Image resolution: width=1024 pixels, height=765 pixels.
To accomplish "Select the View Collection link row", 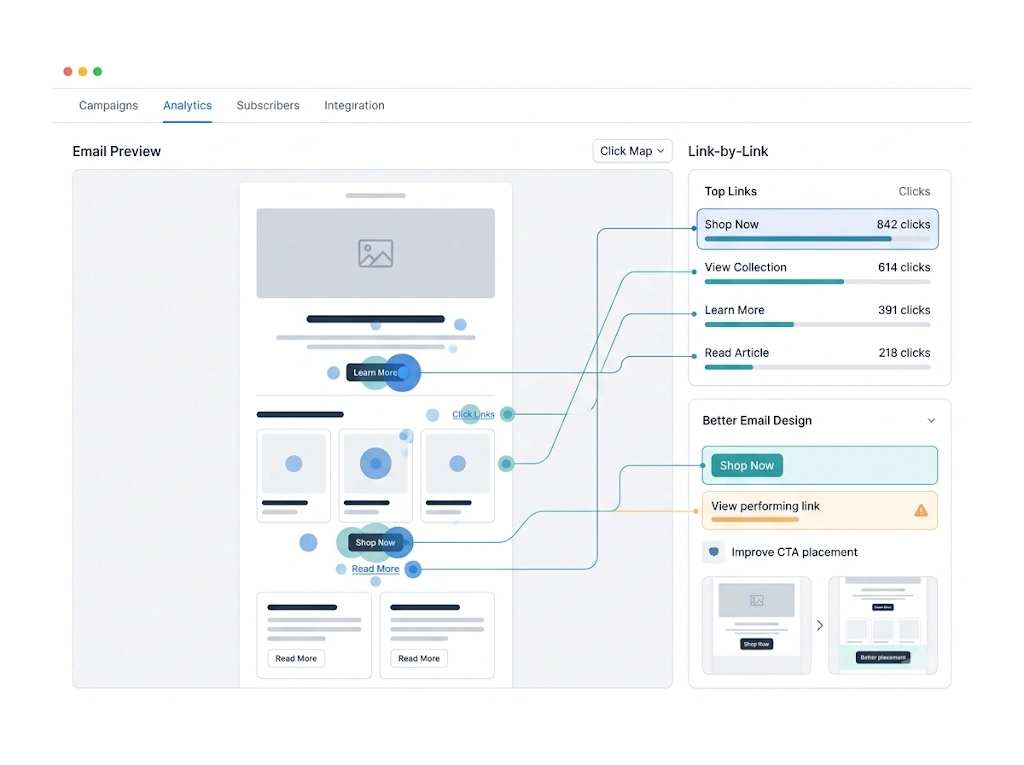I will point(817,272).
